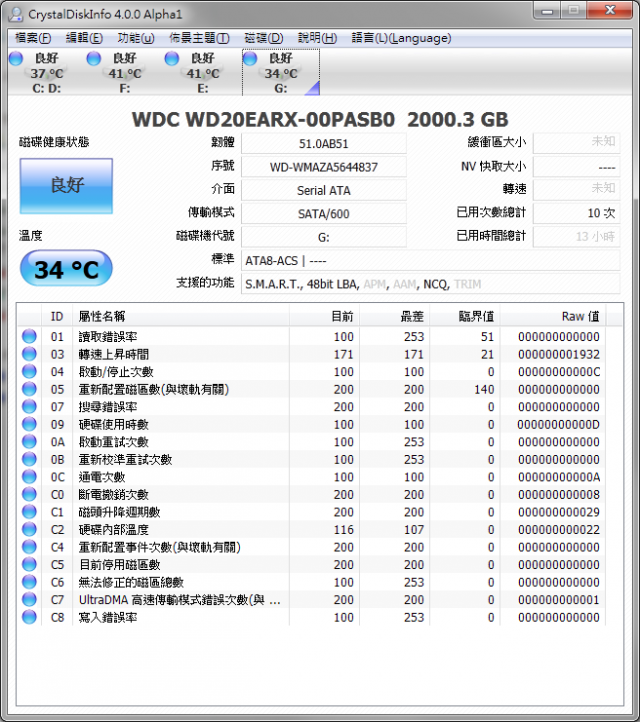Screen dimensions: 640x723
Task: Click the status orb in the 斷電撤銷次數 row
Action: click(29, 494)
